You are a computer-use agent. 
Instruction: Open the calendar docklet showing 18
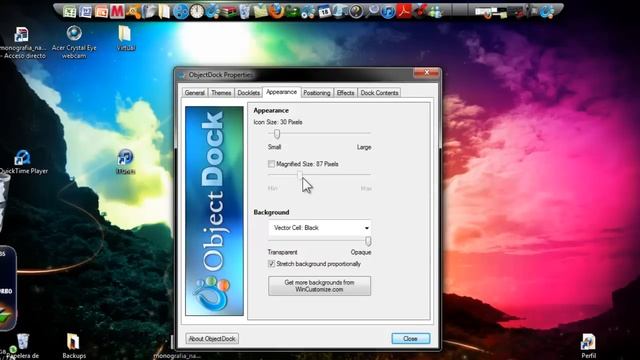click(324, 11)
